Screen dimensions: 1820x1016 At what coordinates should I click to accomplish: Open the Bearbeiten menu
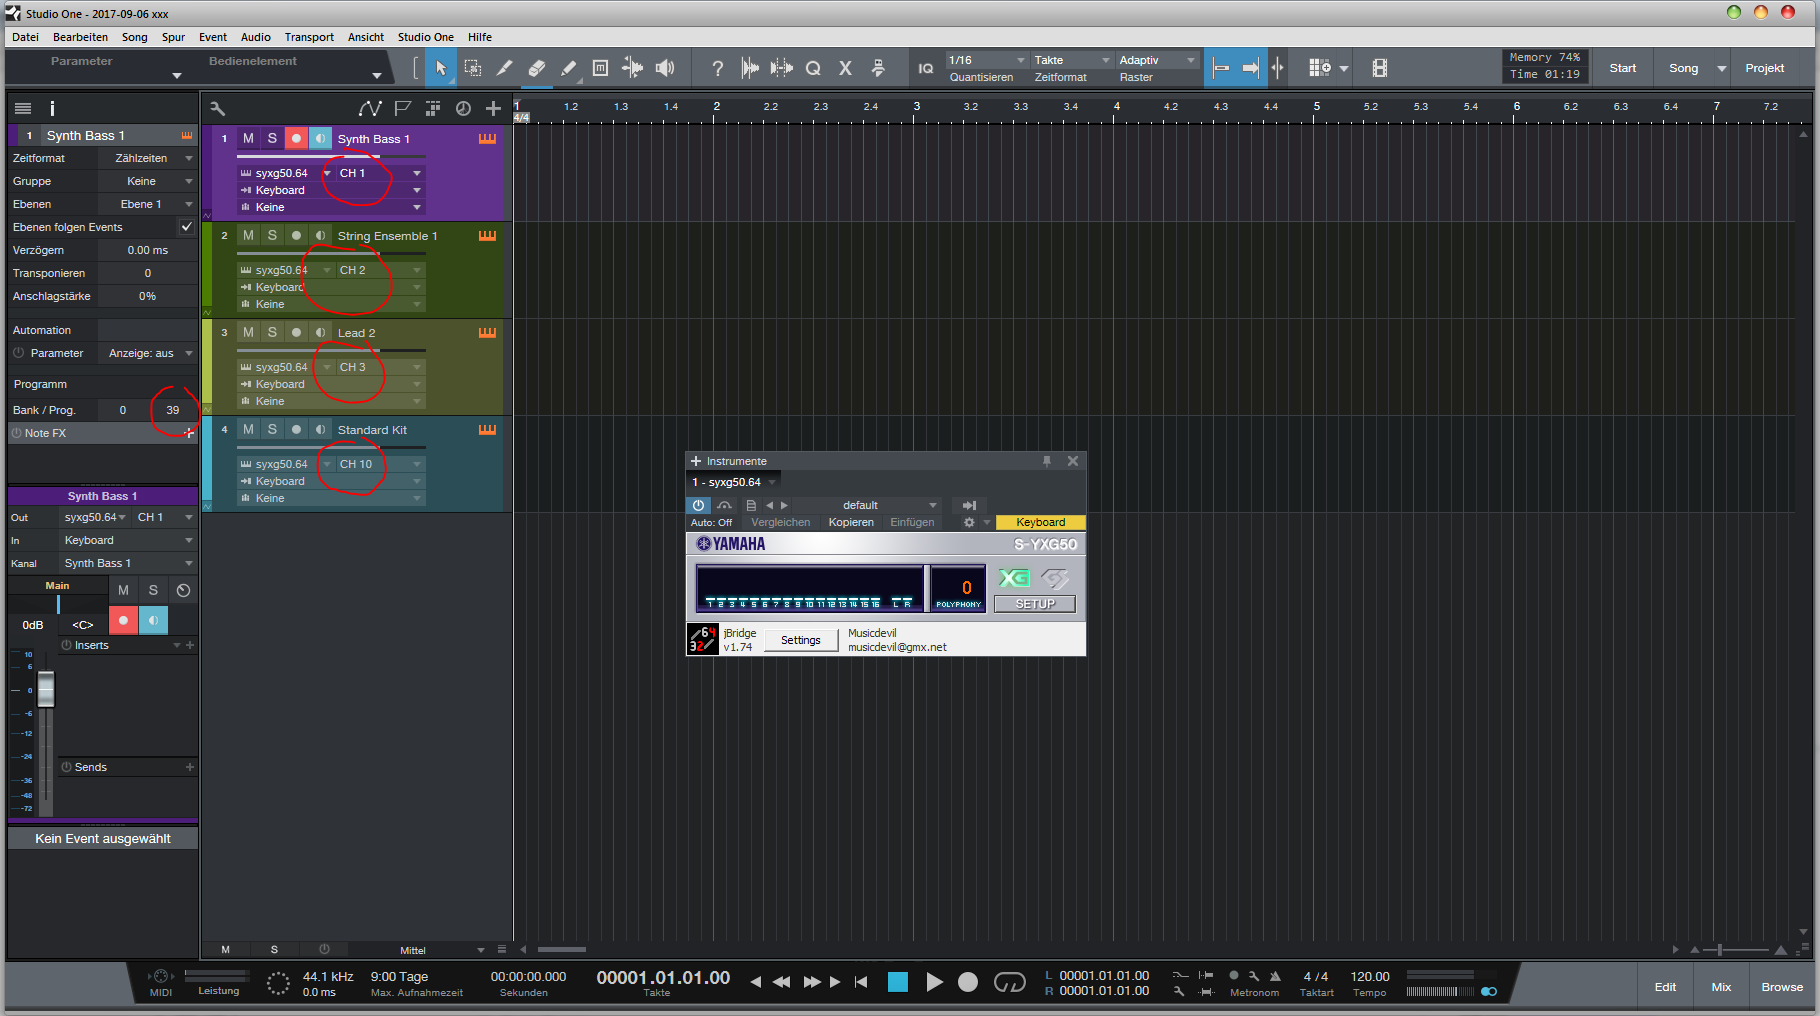(x=80, y=37)
